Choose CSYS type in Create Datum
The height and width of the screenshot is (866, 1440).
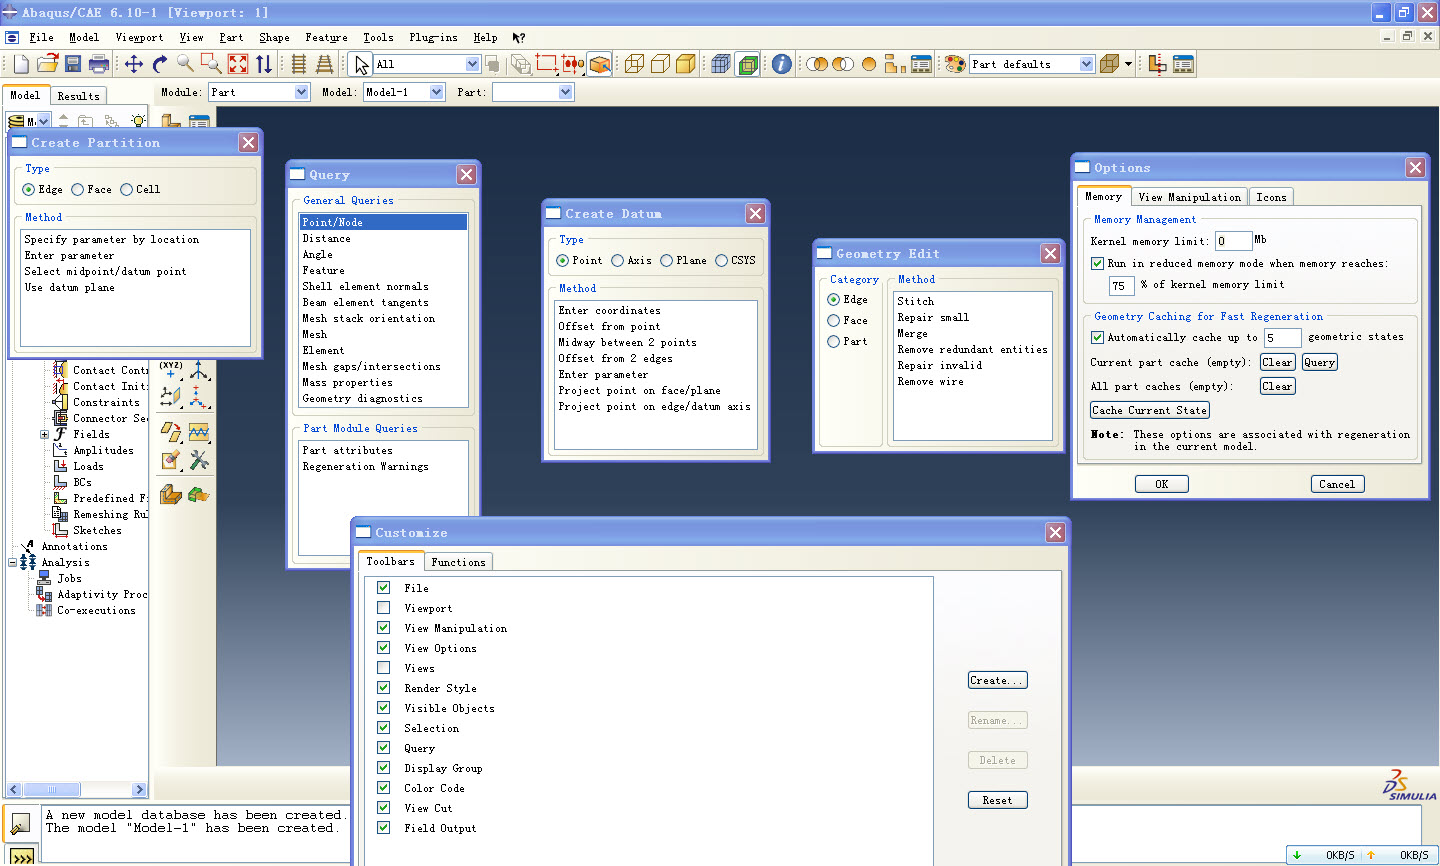click(x=721, y=260)
